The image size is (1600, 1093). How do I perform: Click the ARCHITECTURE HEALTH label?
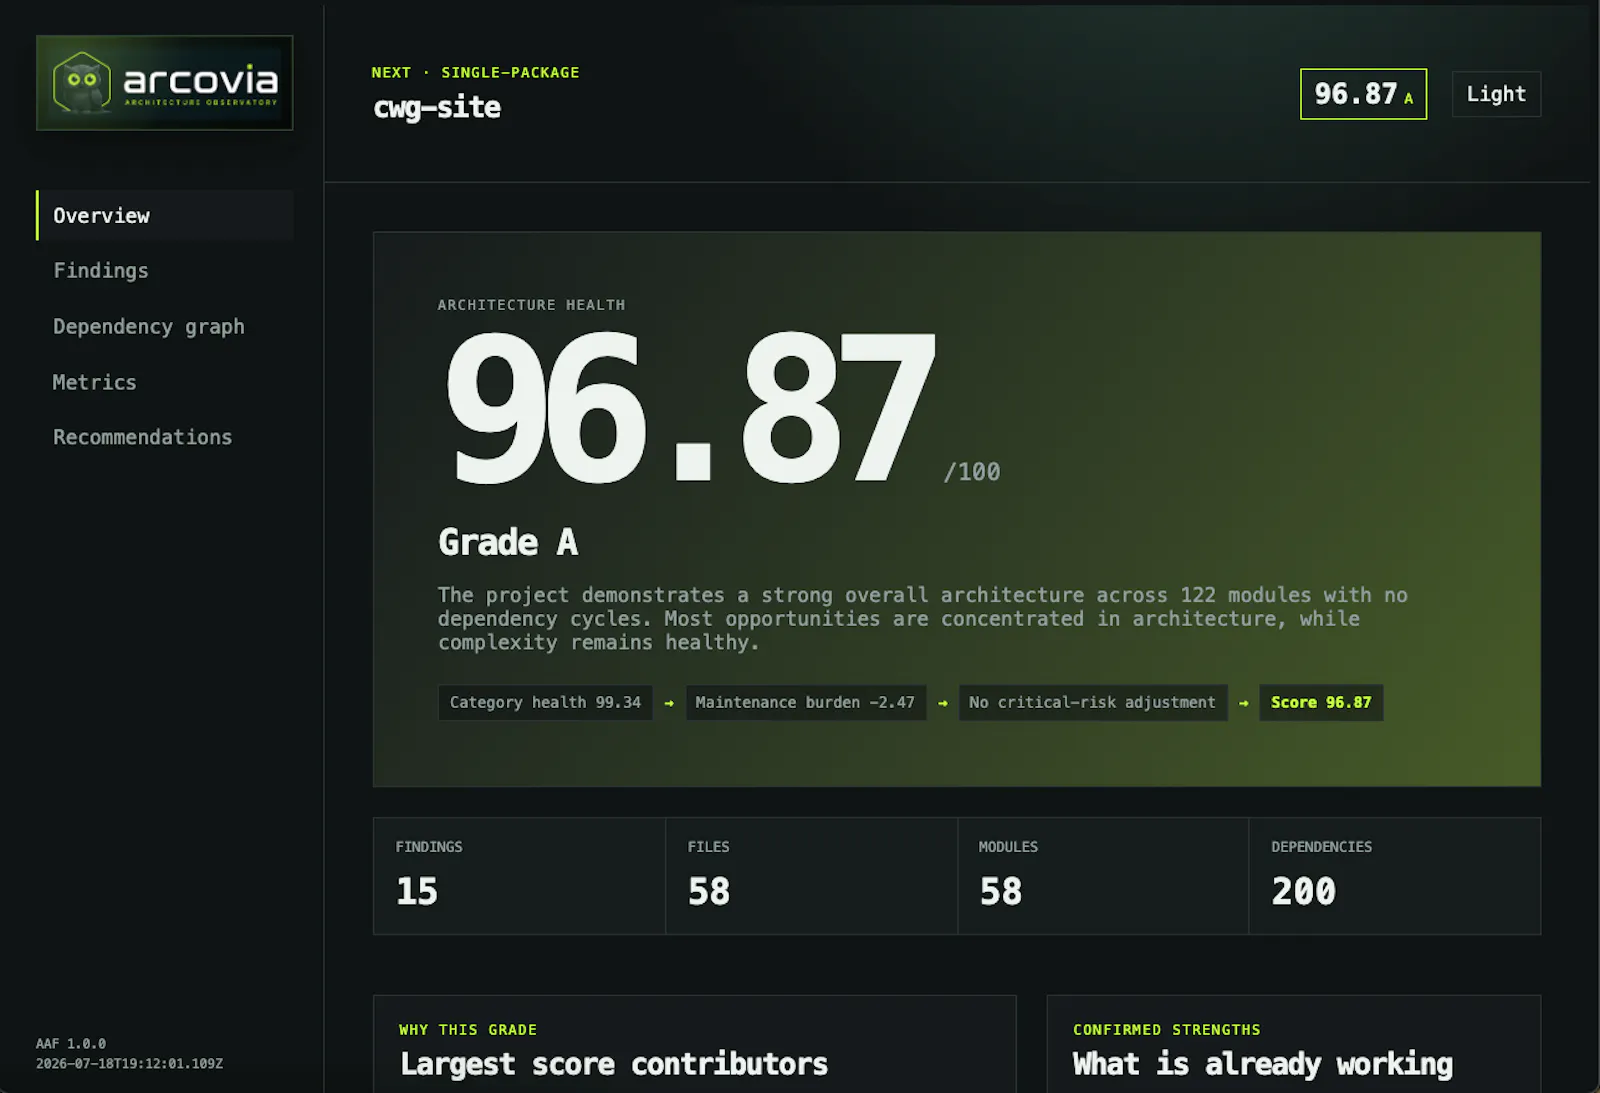coord(531,305)
